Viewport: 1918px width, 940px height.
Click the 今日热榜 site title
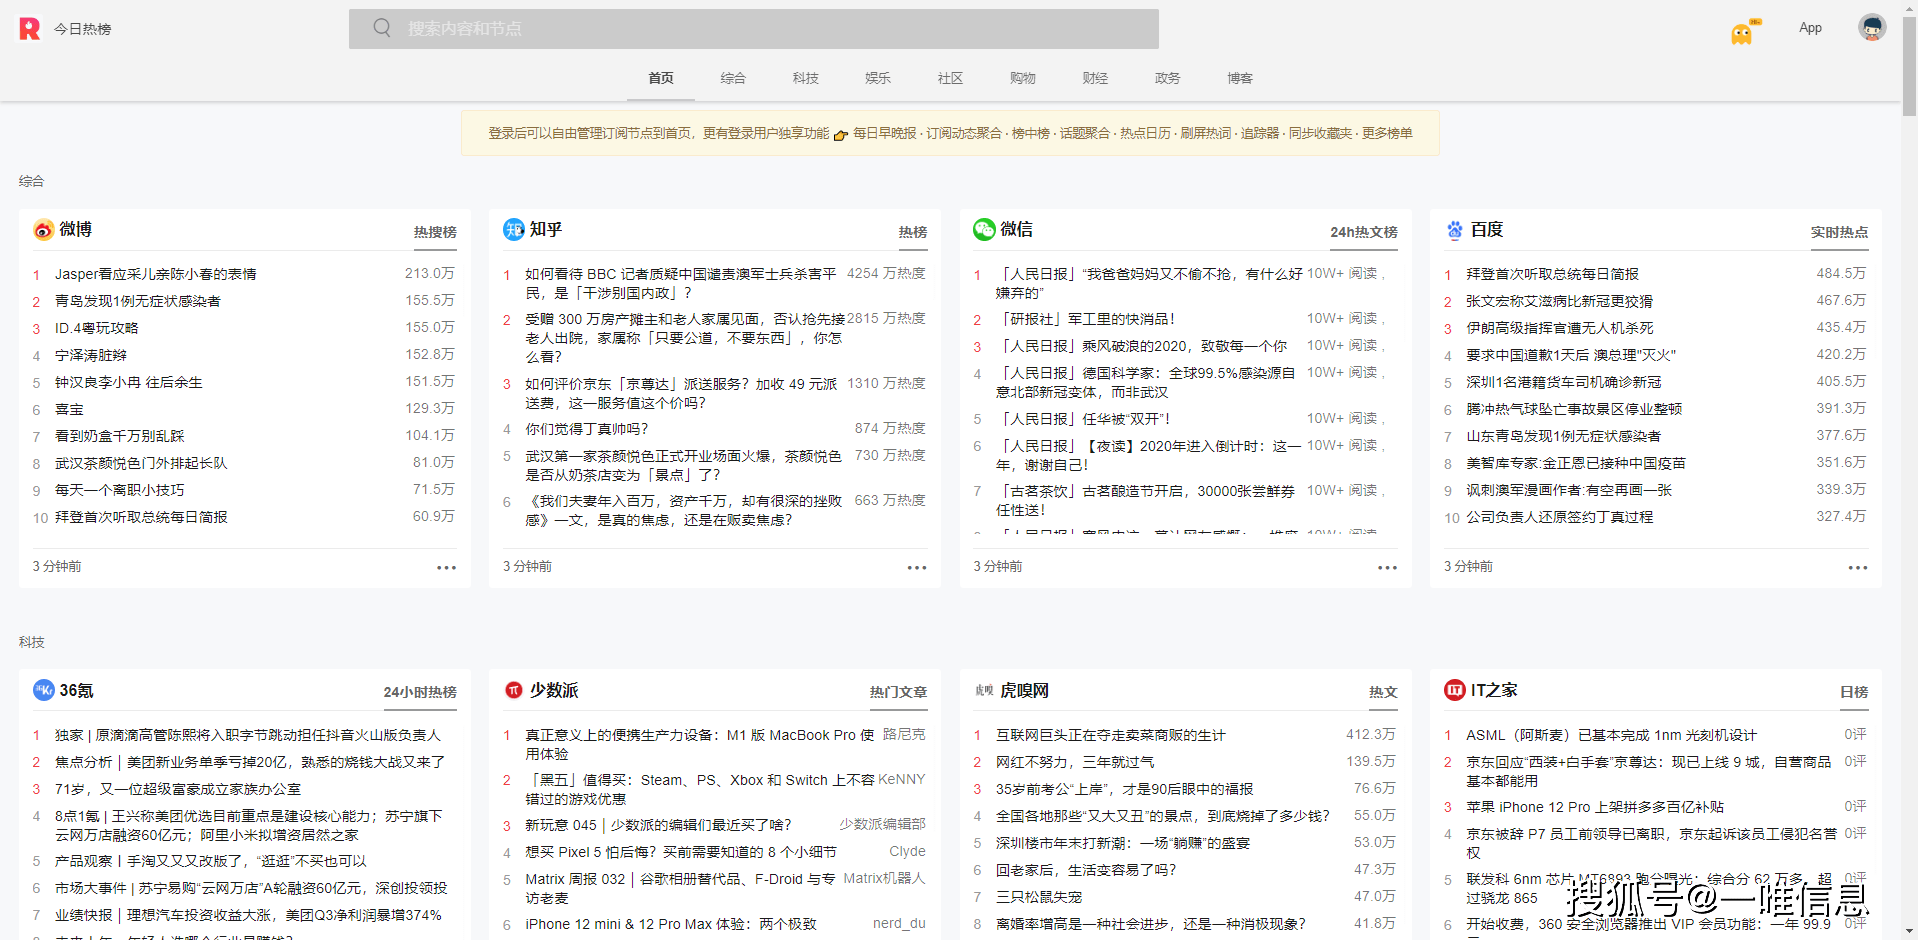click(x=83, y=29)
